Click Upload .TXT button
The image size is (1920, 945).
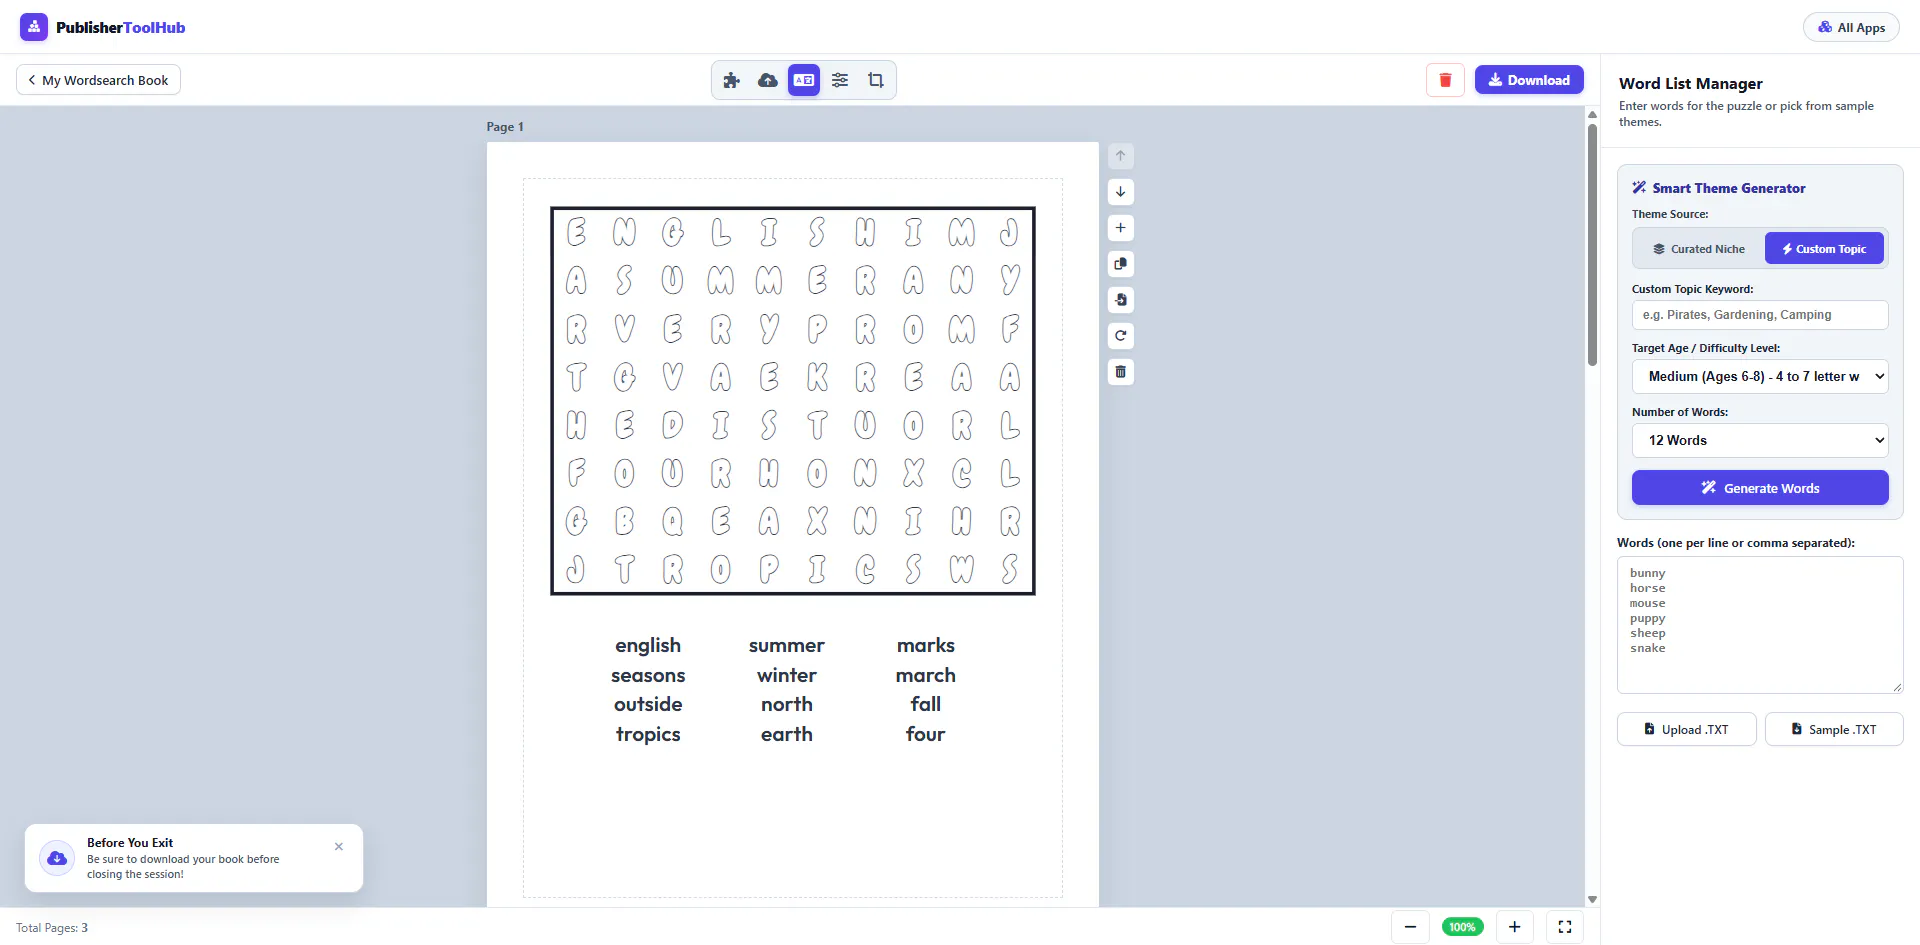[x=1686, y=730]
